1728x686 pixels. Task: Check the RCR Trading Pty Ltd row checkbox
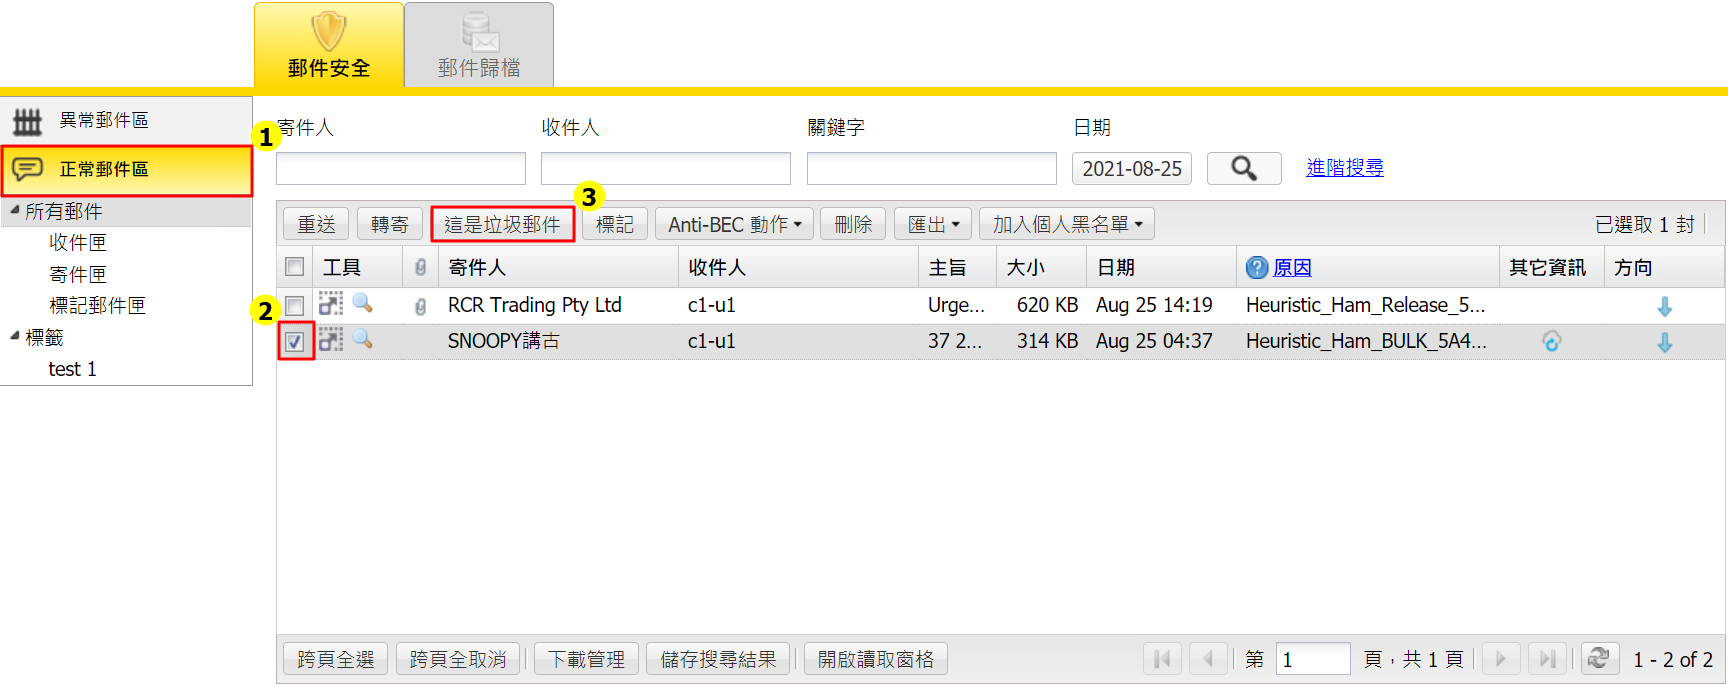click(294, 305)
